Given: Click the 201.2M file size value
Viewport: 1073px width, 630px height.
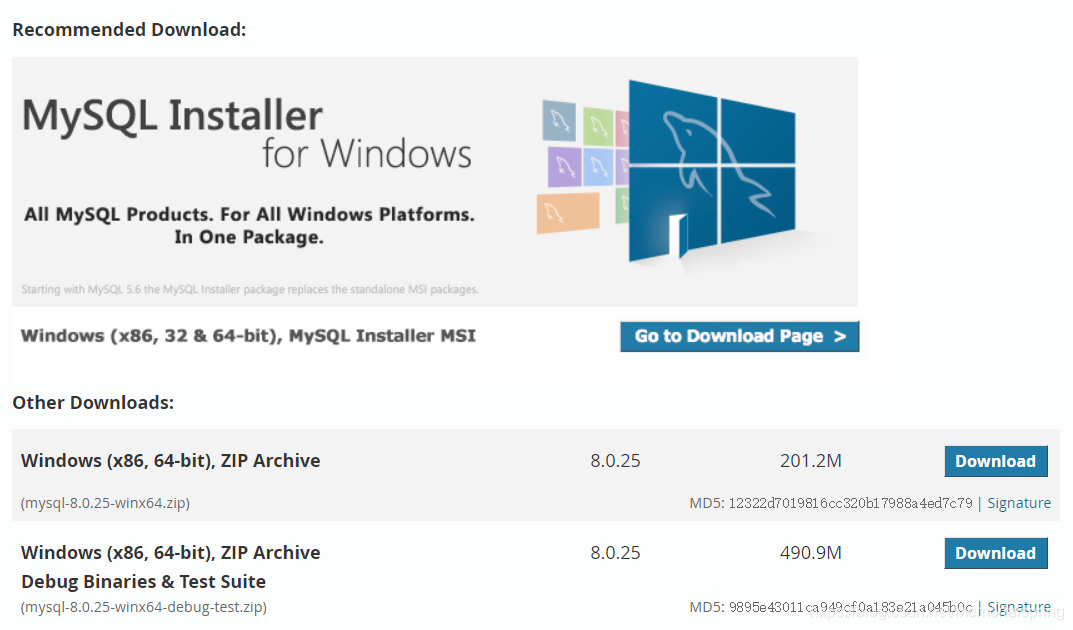Looking at the screenshot, I should (x=811, y=461).
